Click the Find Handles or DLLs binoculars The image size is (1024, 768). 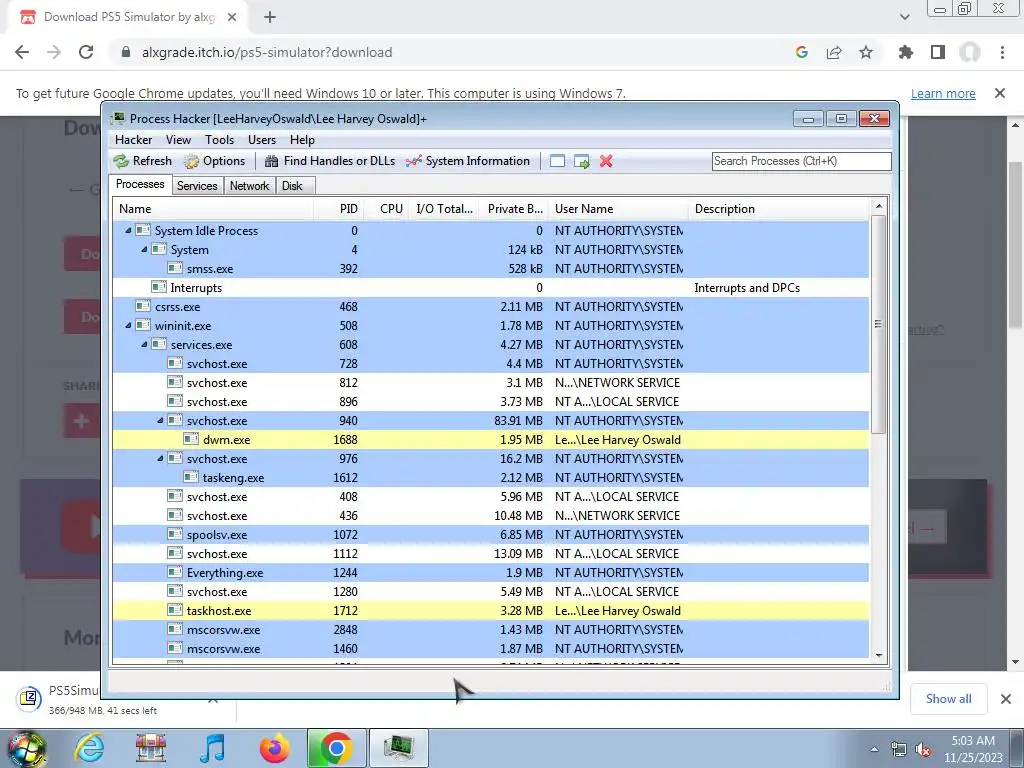click(272, 161)
